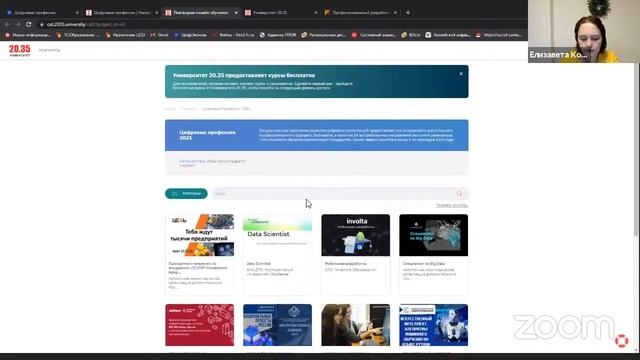The width and height of the screenshot is (640, 360).
Task: Click the Zoom participant video of Елизавета
Action: pos(584,31)
